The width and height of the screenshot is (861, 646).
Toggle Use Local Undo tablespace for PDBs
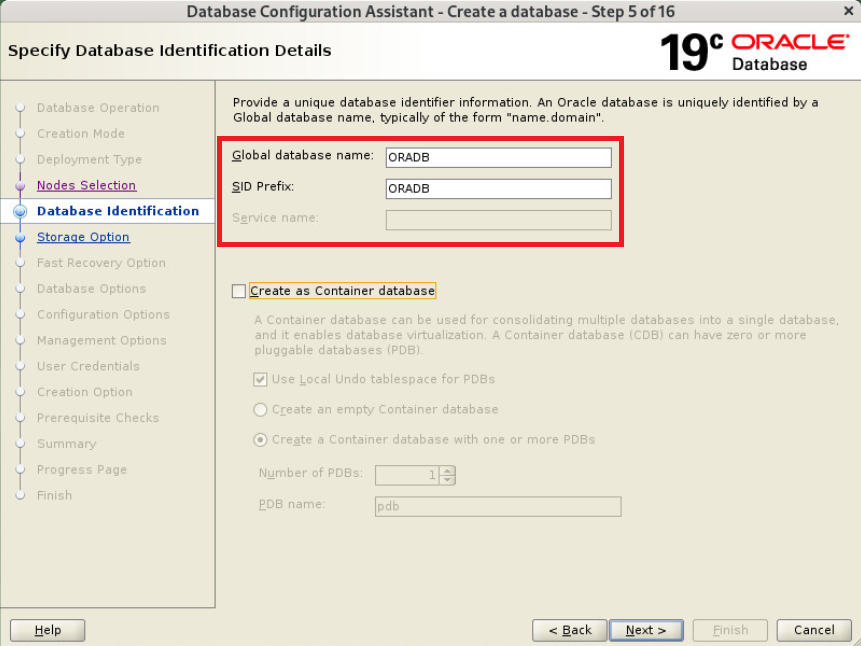[x=260, y=379]
